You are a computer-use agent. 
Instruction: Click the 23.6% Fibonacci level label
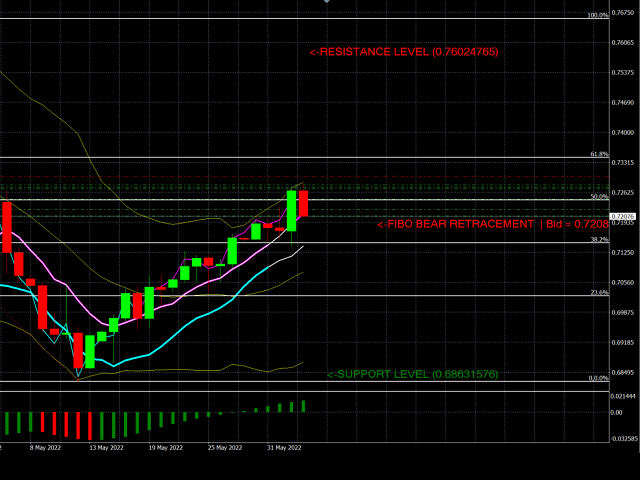click(599, 293)
